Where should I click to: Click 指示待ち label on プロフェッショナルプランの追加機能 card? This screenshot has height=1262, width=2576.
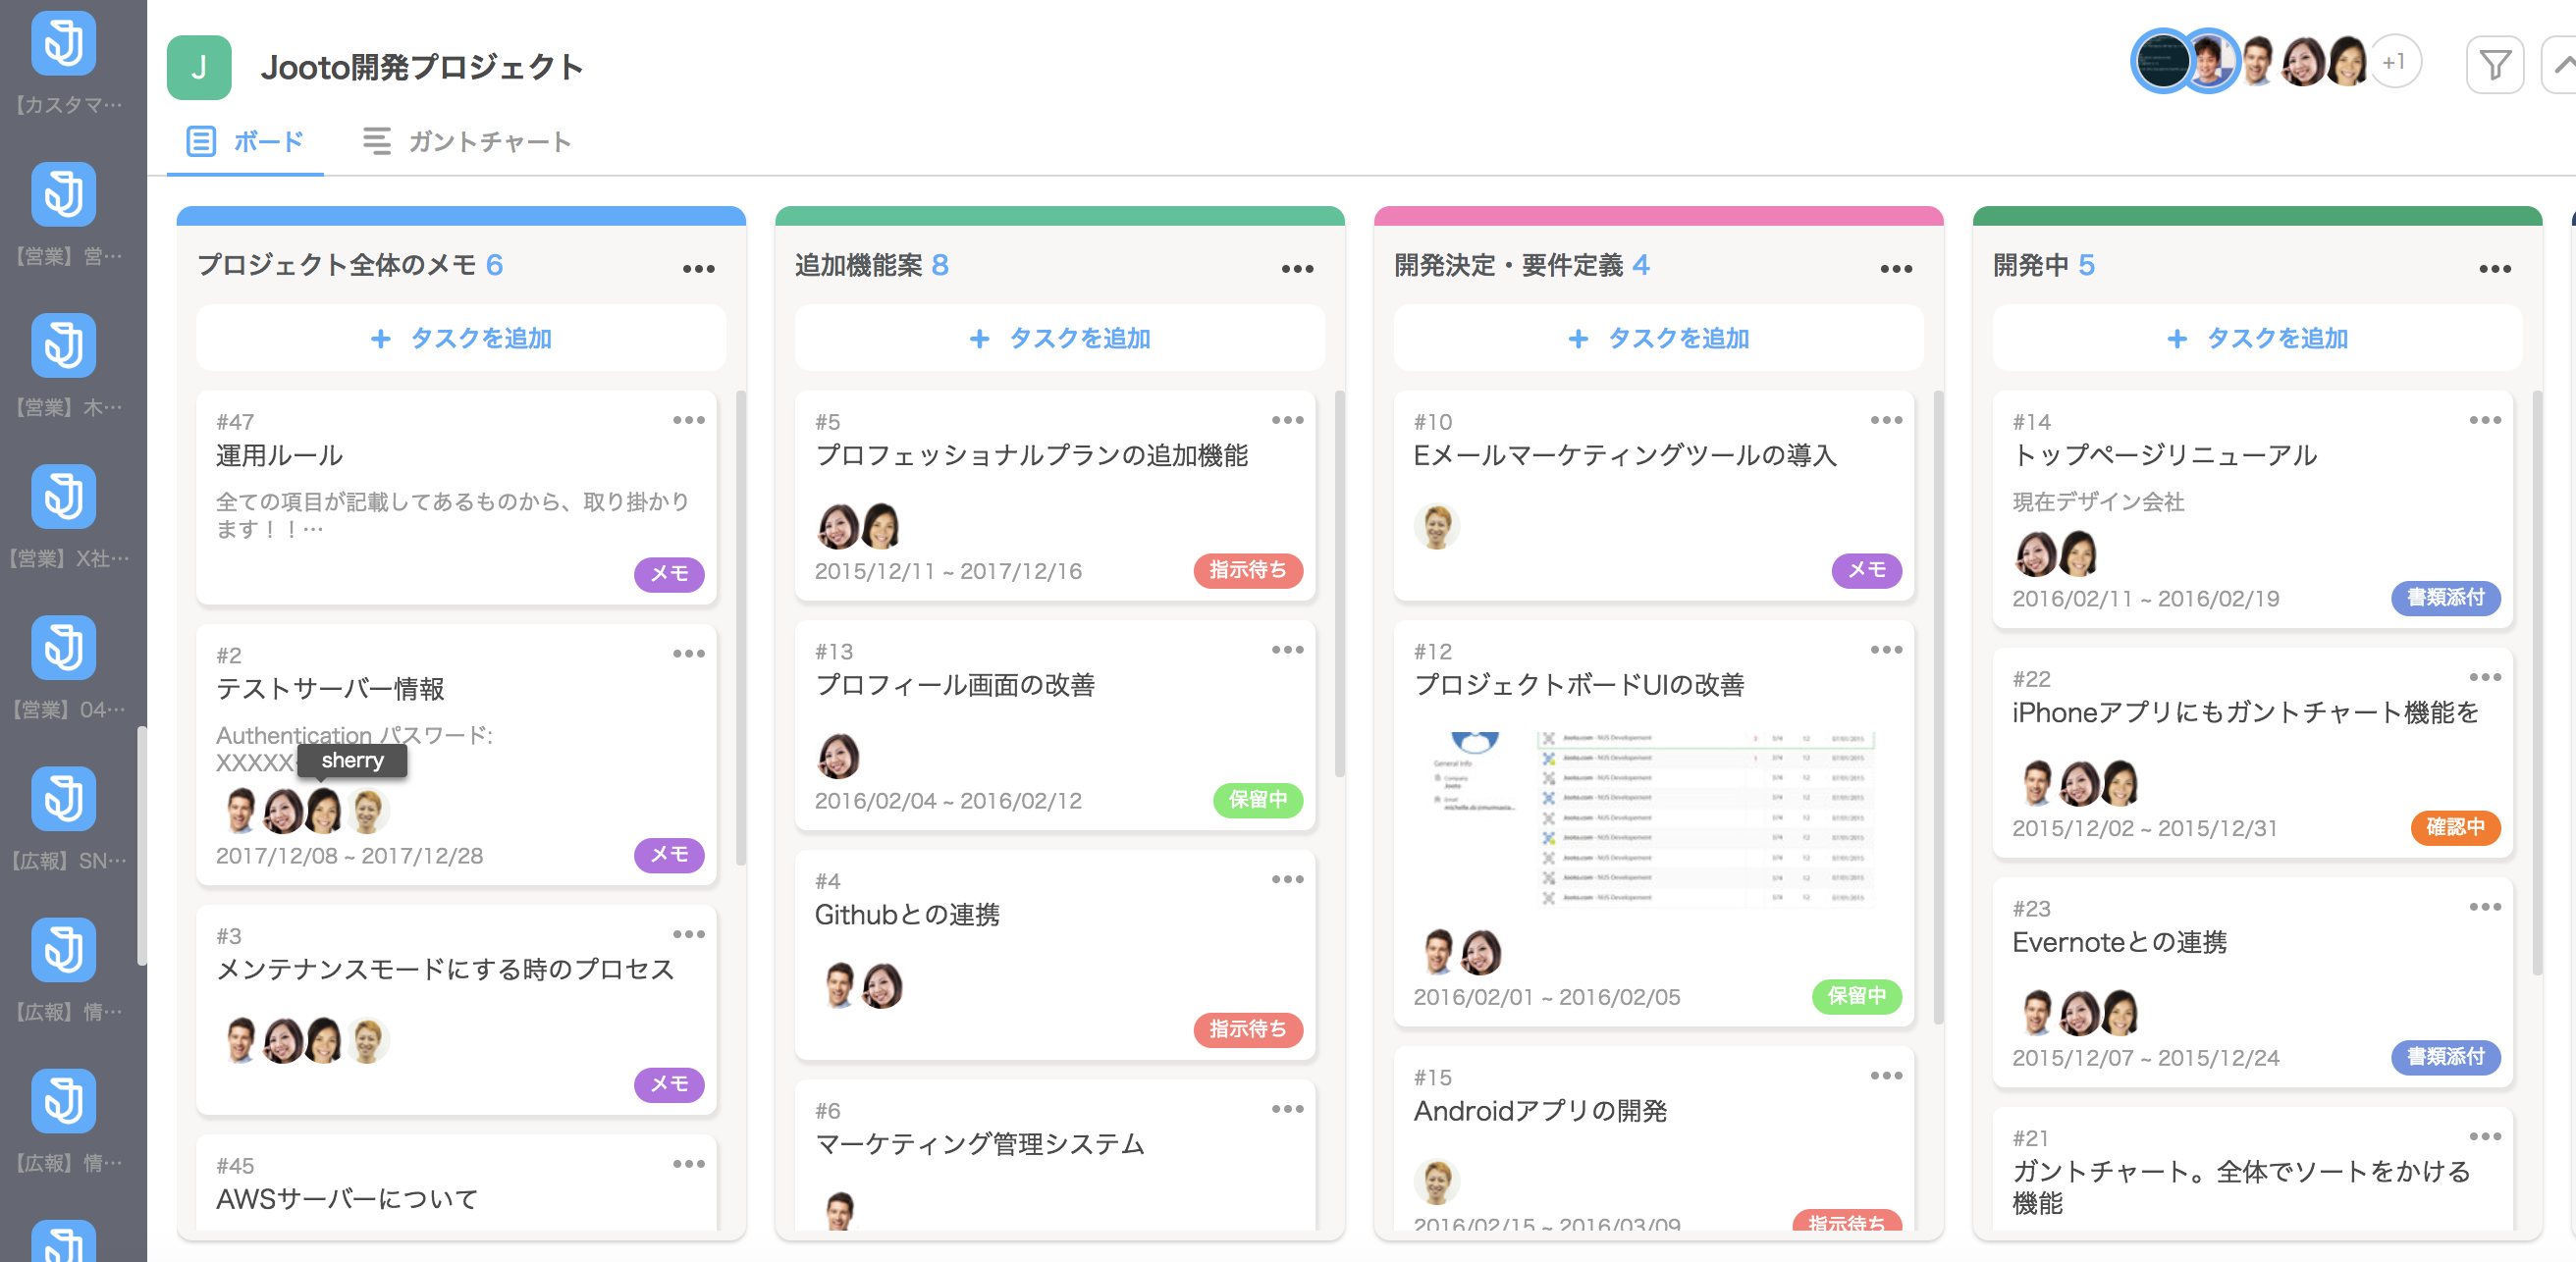pyautogui.click(x=1248, y=570)
